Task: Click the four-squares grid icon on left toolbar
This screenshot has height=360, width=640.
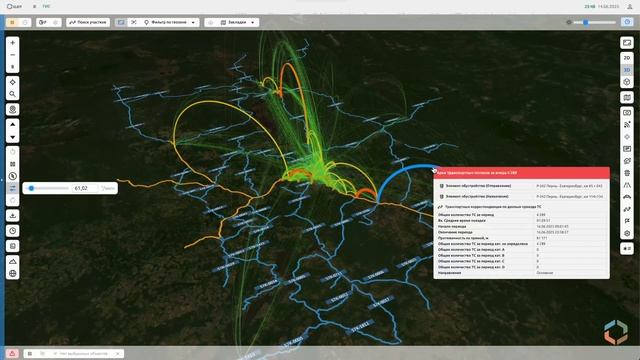Action: click(13, 164)
